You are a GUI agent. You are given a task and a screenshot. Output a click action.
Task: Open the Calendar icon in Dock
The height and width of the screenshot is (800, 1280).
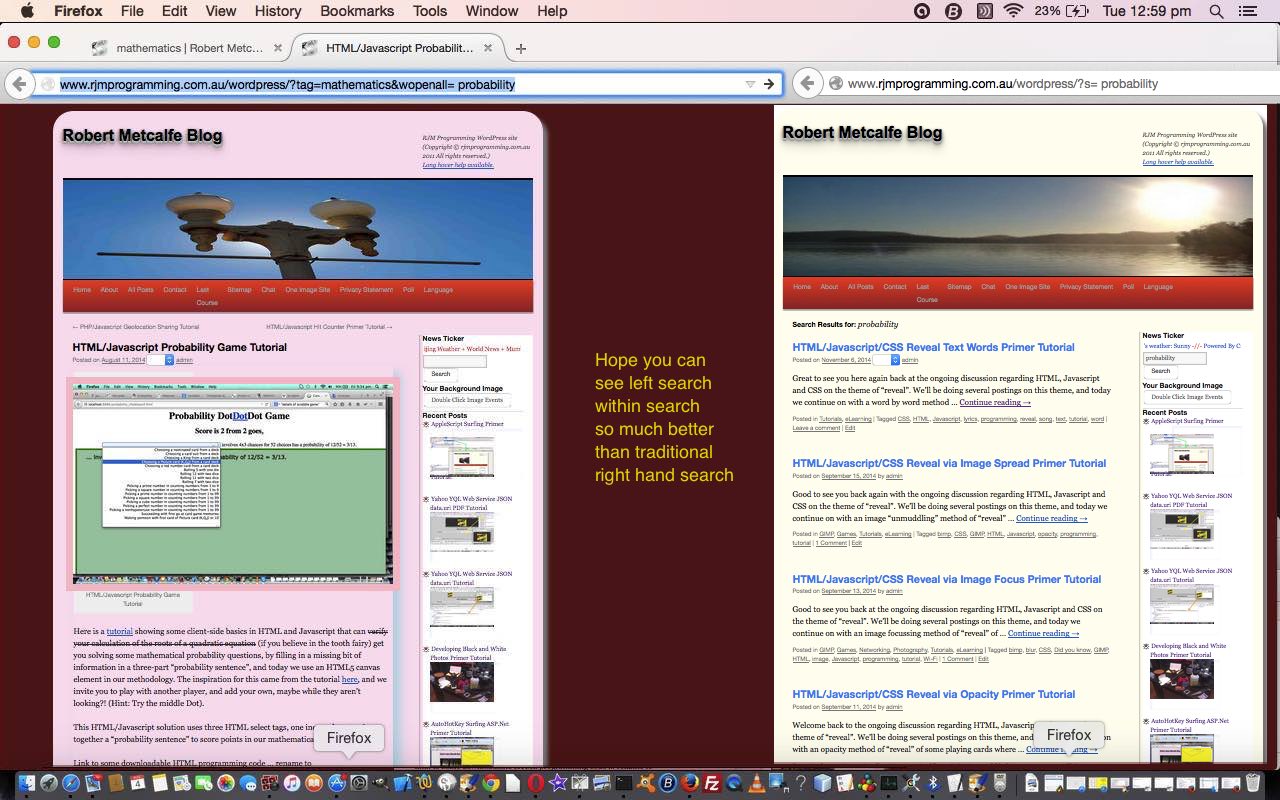point(138,783)
